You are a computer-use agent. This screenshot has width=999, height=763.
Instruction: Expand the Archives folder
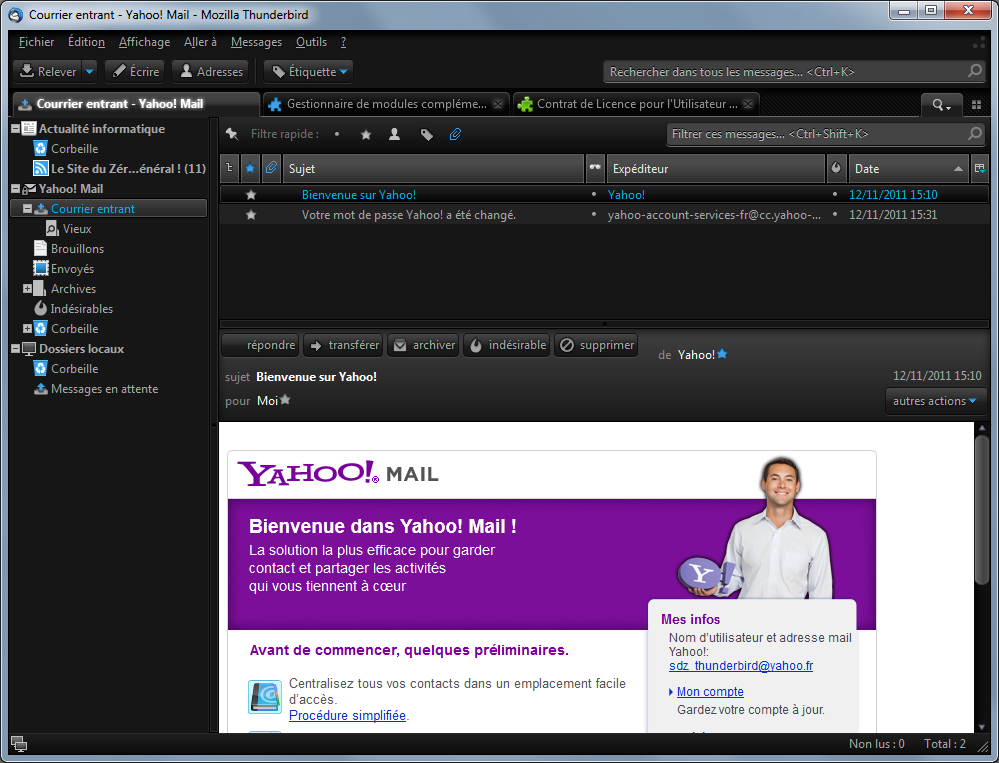28,289
